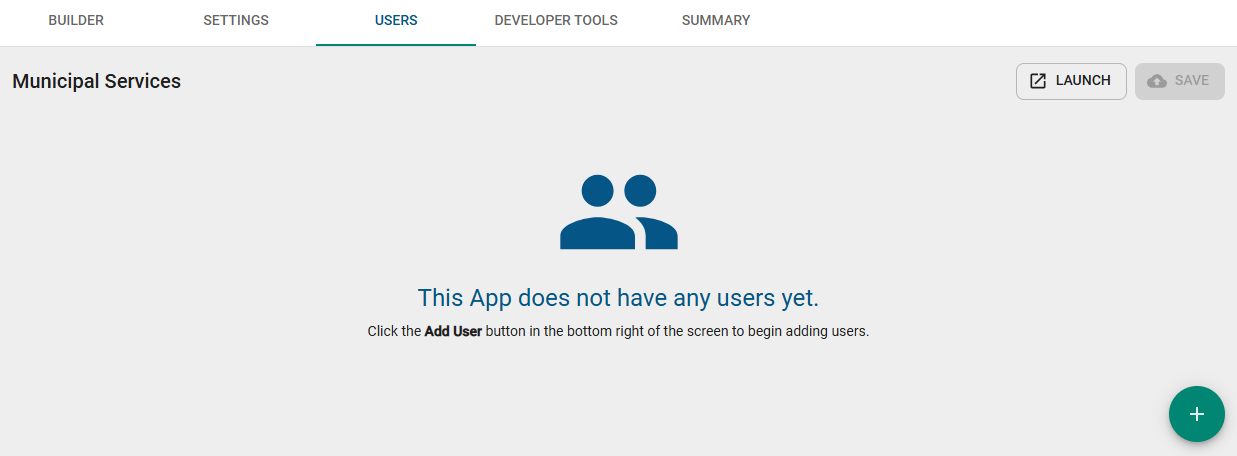Select the Users tab

pyautogui.click(x=396, y=21)
